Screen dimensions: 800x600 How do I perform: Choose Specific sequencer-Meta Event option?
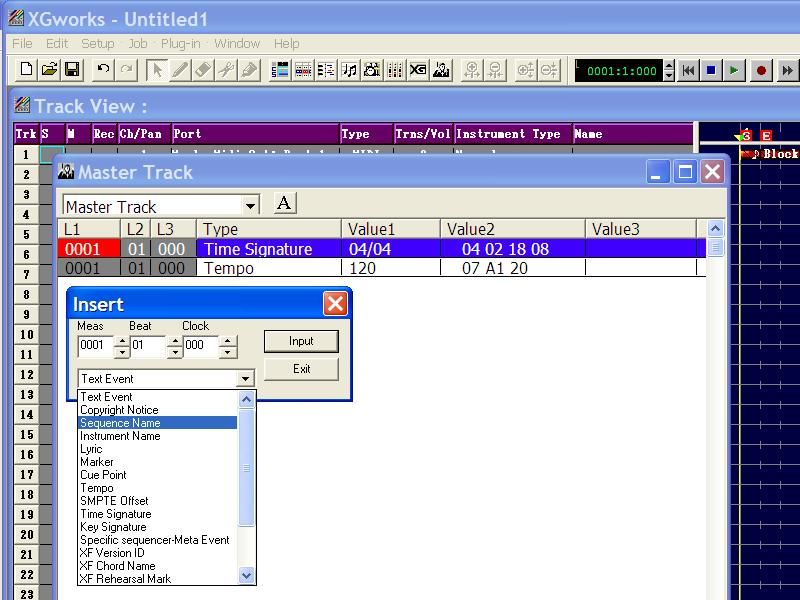pos(158,540)
